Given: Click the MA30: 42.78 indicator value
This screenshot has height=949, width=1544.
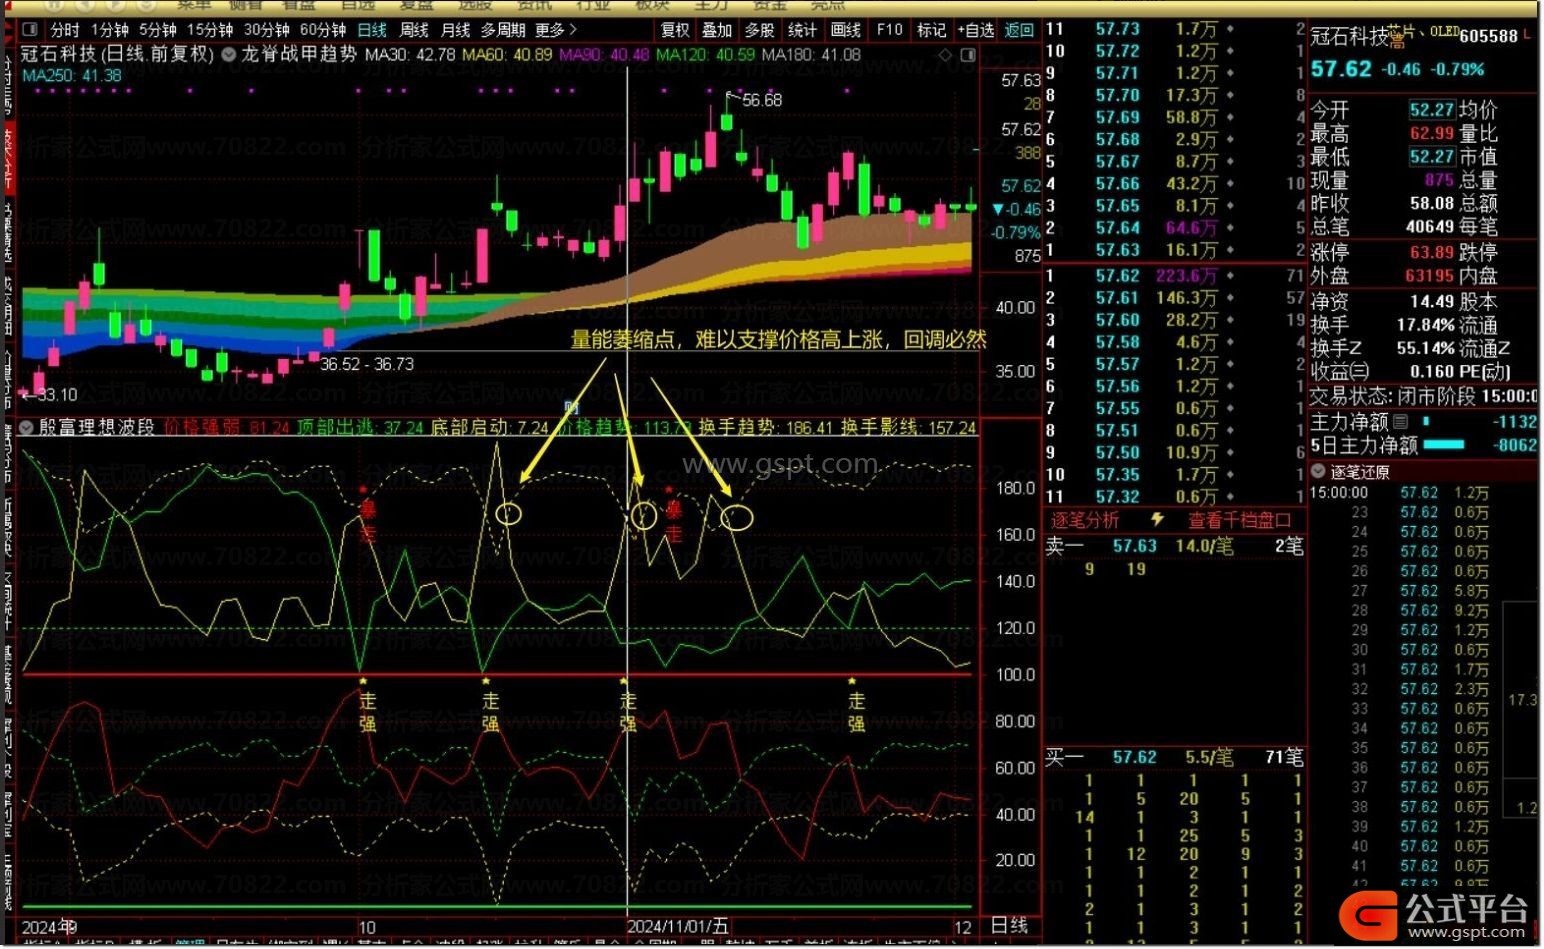Looking at the screenshot, I should 410,54.
